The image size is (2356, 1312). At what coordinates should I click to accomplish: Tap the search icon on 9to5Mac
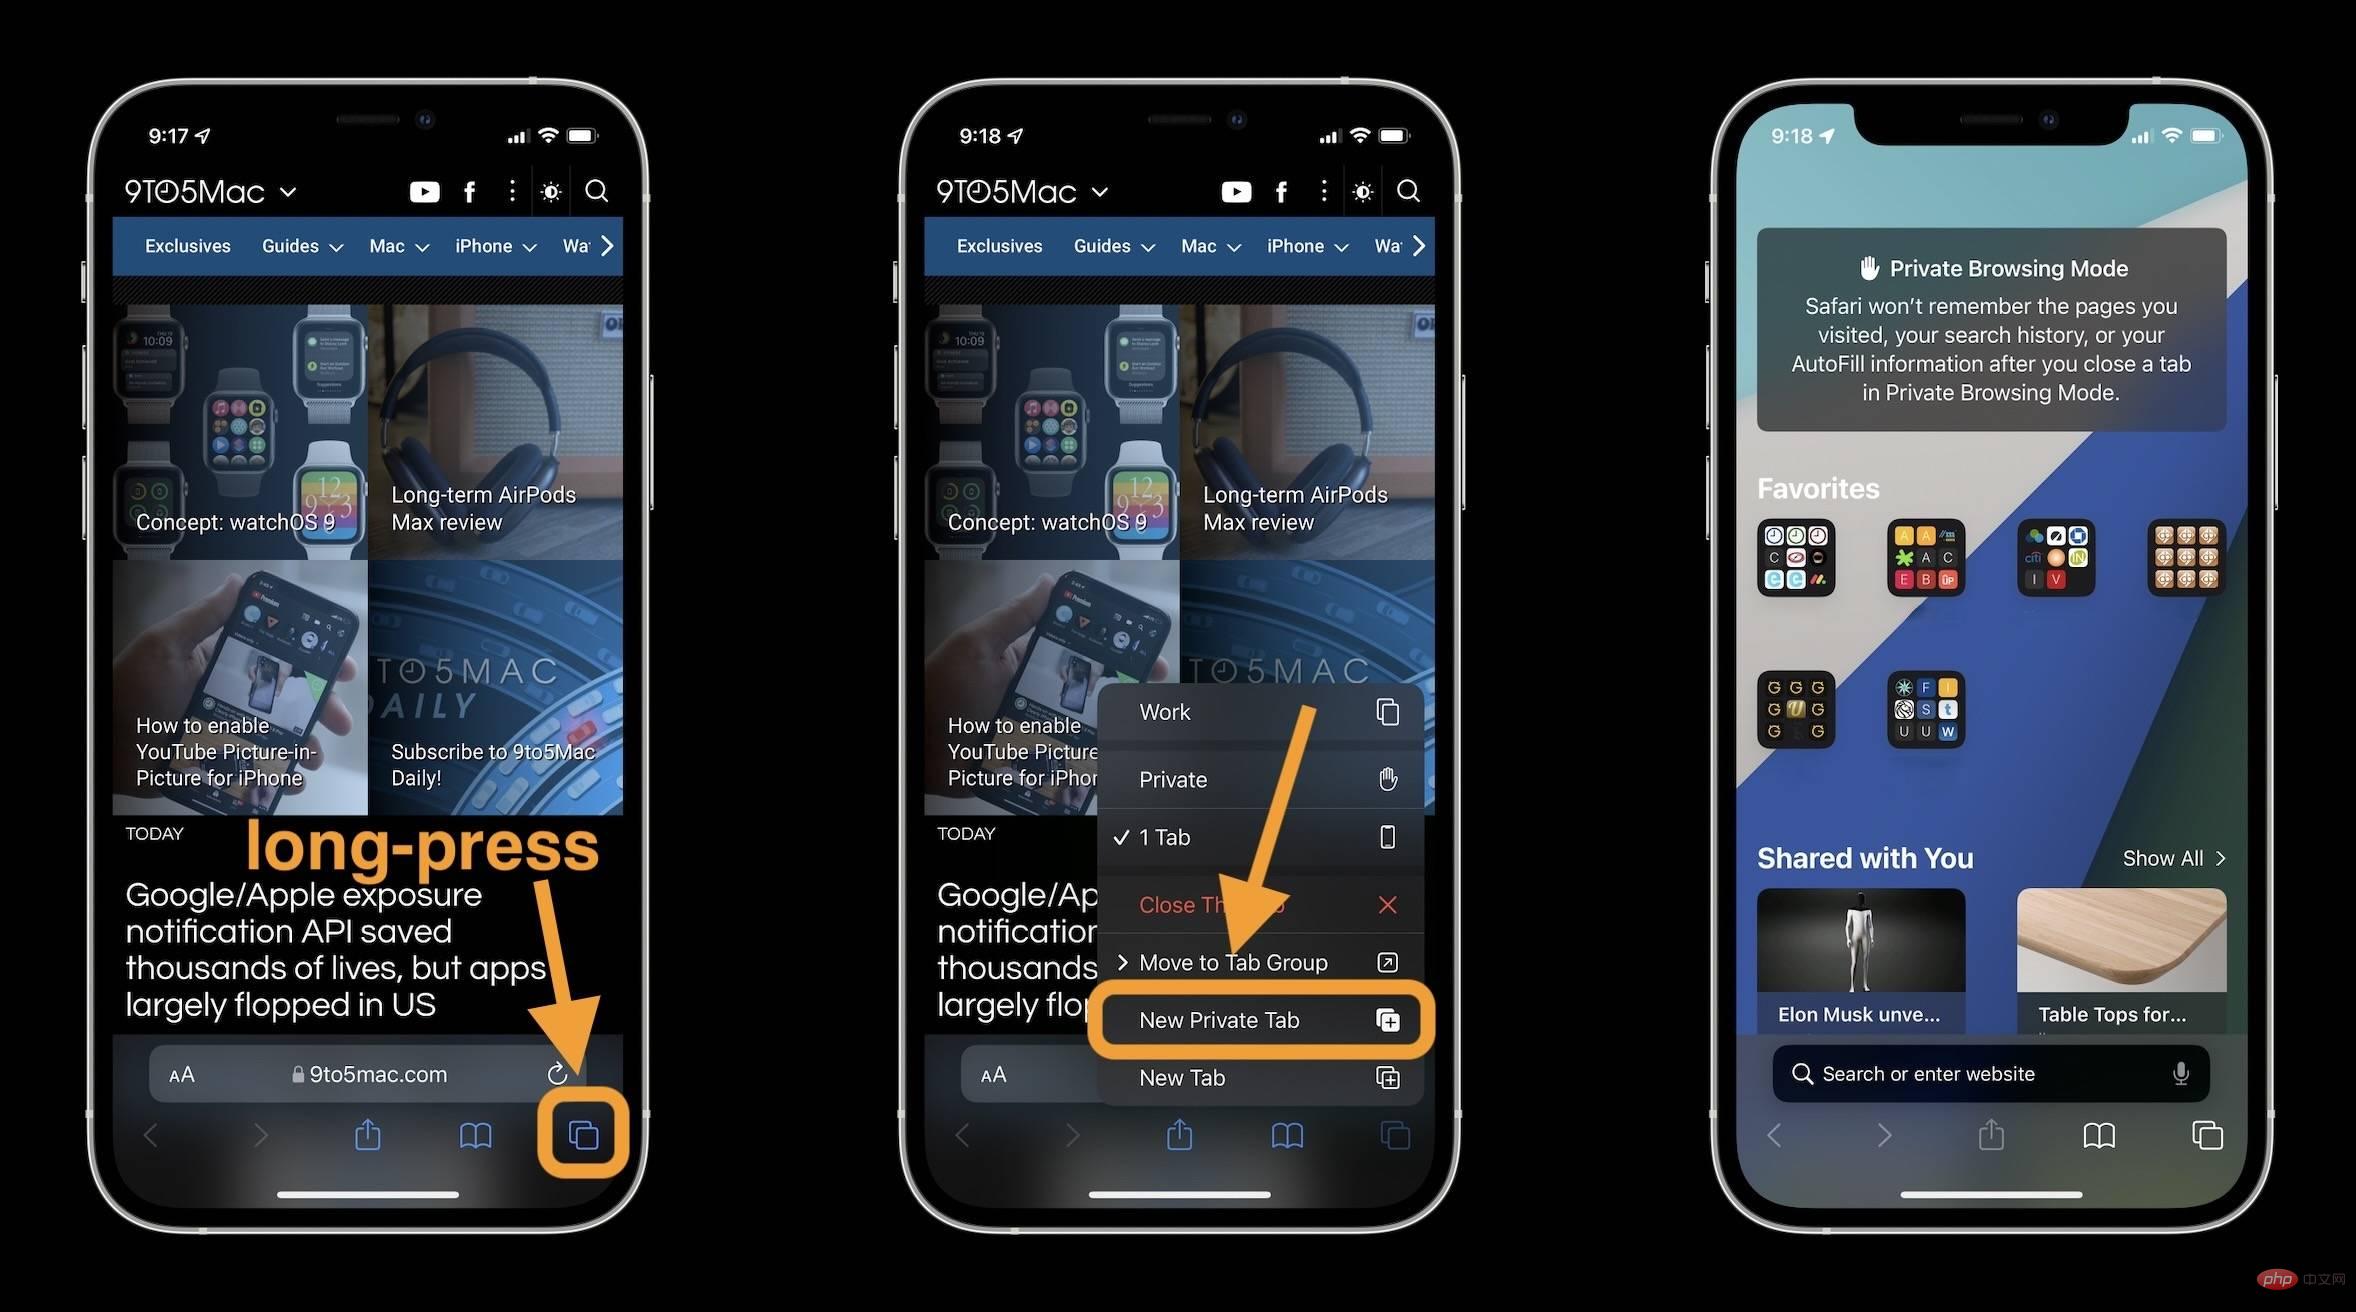(594, 191)
